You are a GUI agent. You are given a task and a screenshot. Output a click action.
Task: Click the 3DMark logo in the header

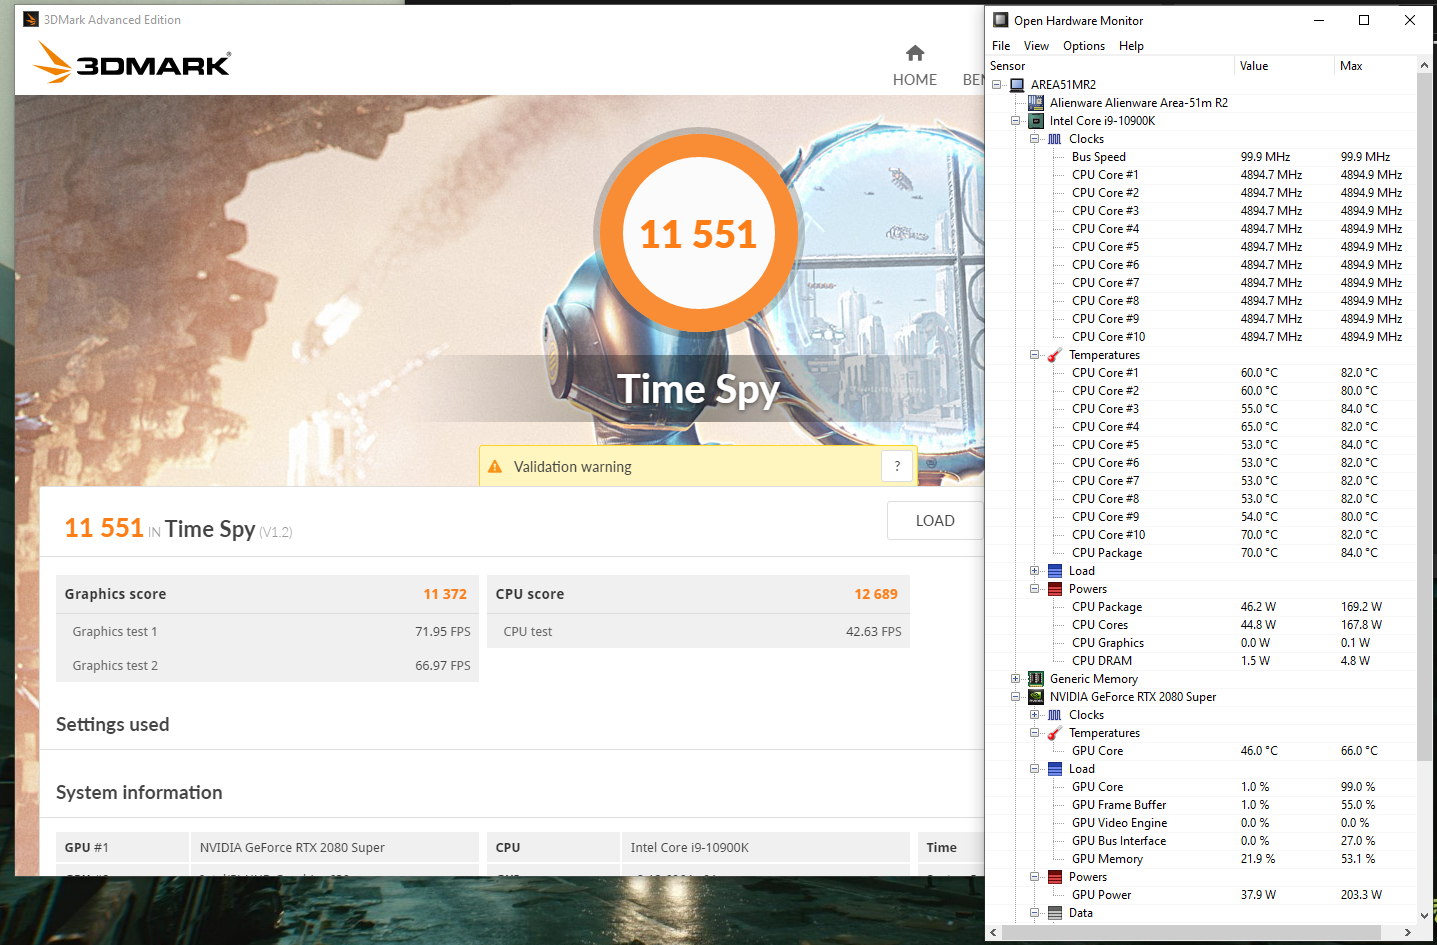[132, 62]
